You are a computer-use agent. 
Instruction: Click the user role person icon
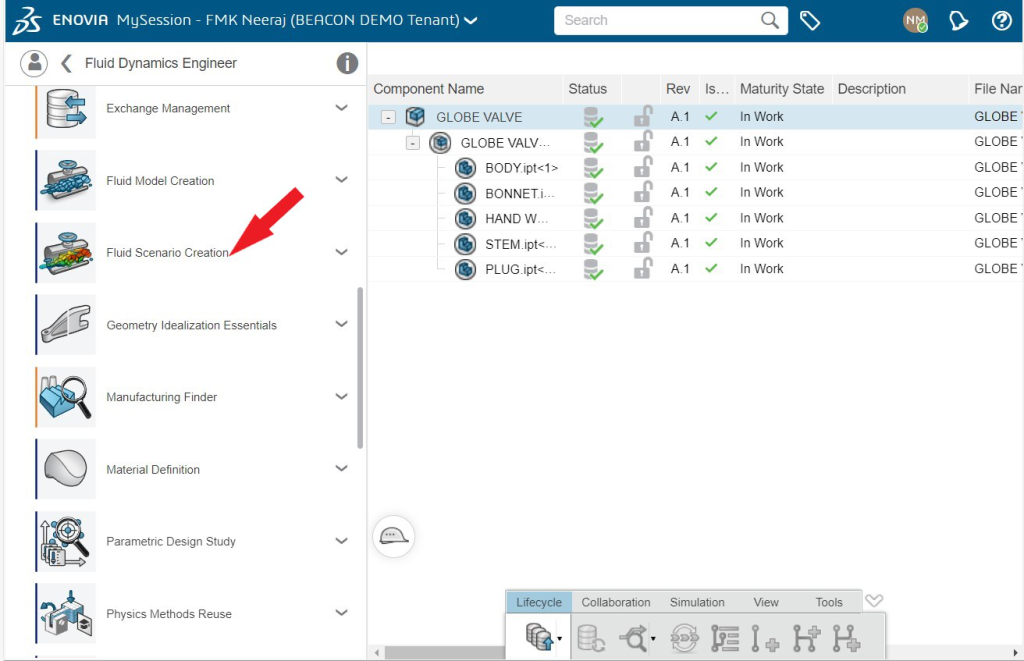[34, 63]
